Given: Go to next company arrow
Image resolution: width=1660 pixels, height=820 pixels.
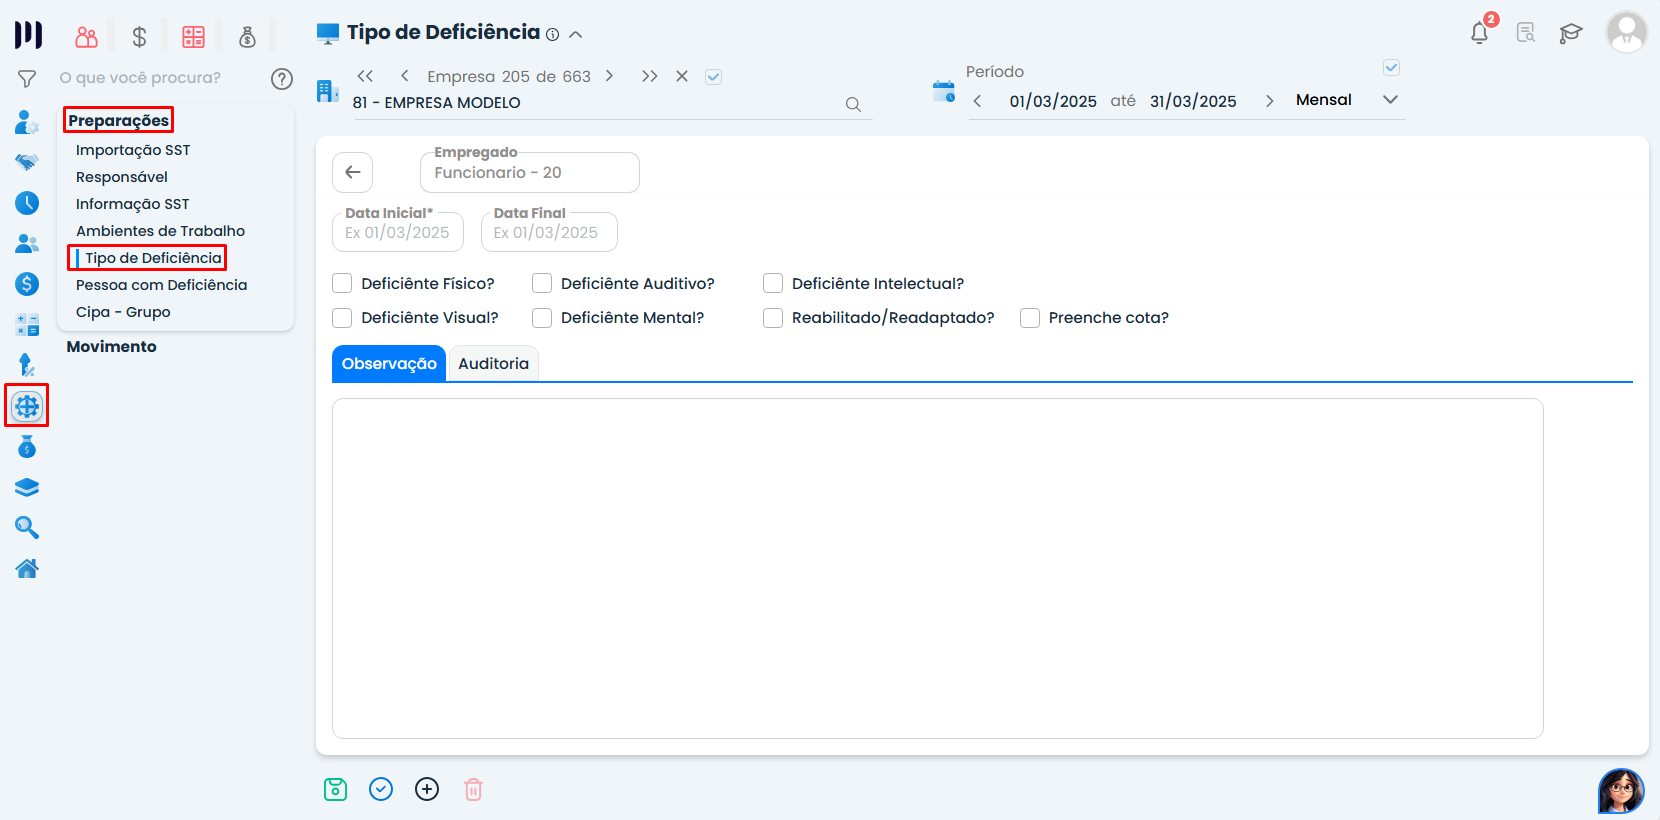Looking at the screenshot, I should pos(609,76).
